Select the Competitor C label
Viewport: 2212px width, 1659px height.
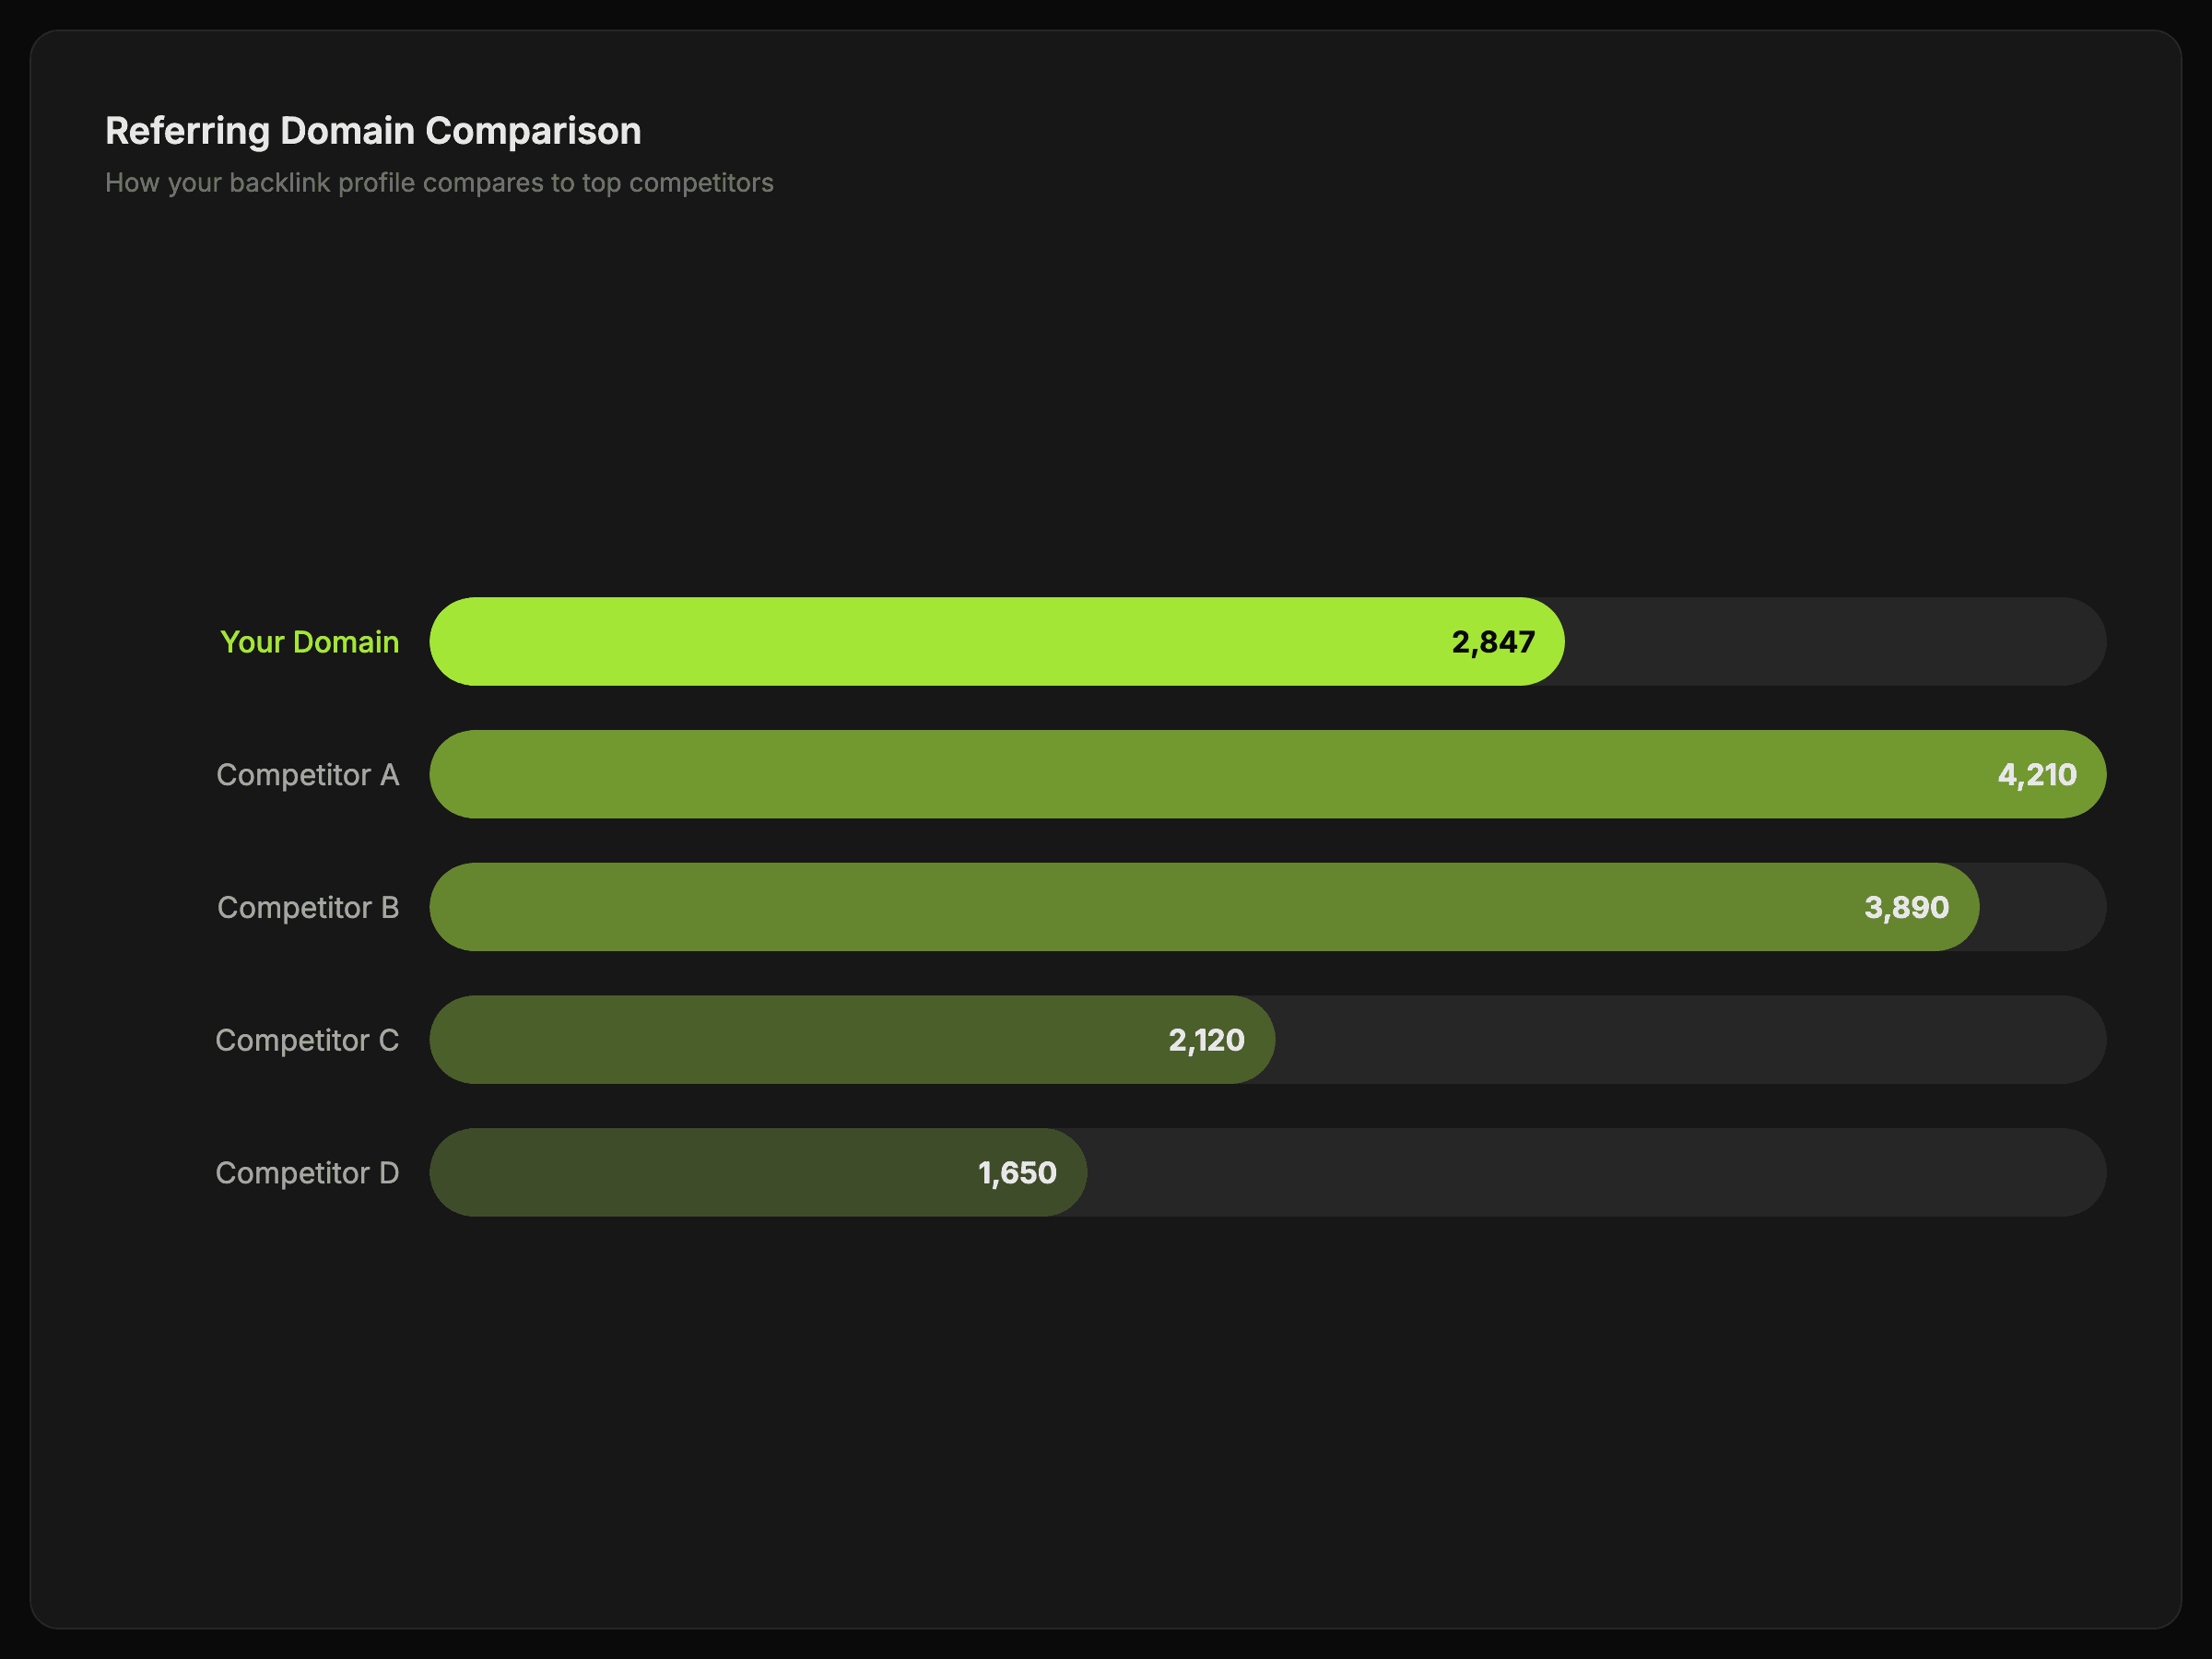point(307,1040)
